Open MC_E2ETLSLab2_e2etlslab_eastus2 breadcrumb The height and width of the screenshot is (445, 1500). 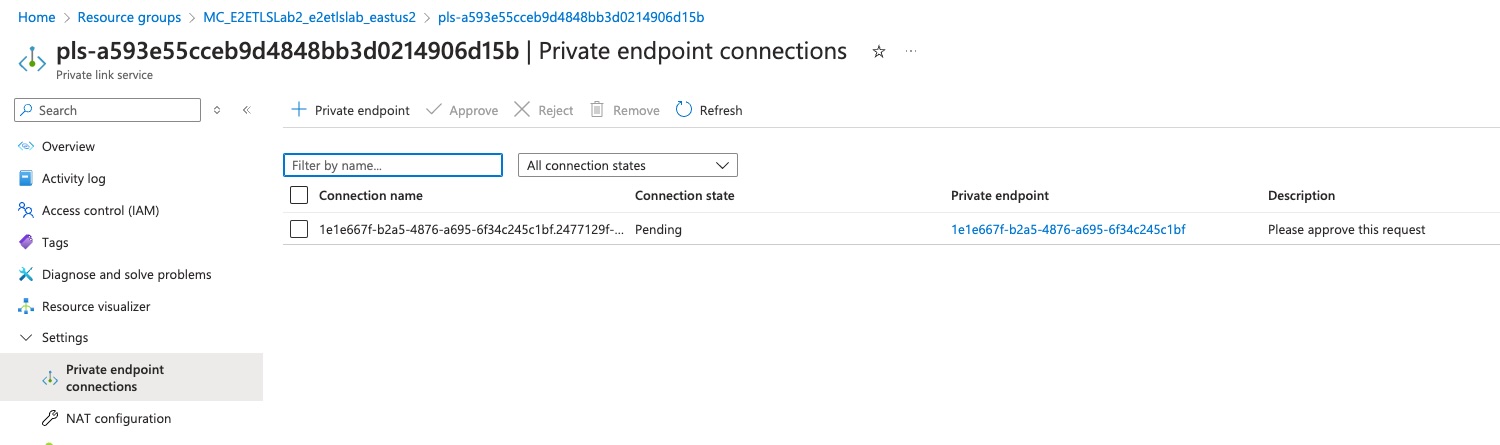(309, 18)
